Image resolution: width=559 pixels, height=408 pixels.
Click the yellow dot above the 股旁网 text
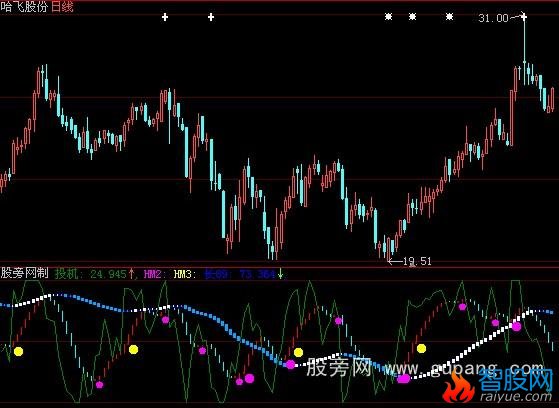click(x=298, y=353)
